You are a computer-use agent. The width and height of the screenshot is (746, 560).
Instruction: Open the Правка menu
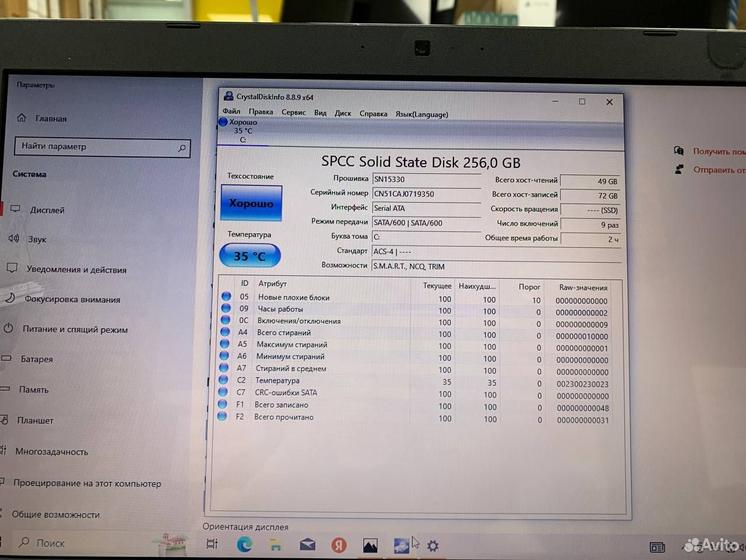coord(261,111)
